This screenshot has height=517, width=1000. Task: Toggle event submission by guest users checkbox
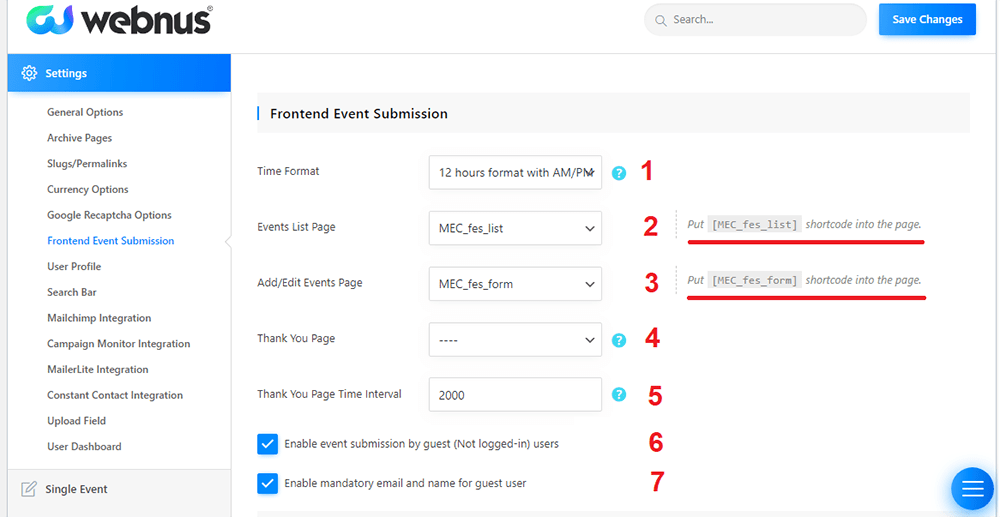[x=268, y=444]
